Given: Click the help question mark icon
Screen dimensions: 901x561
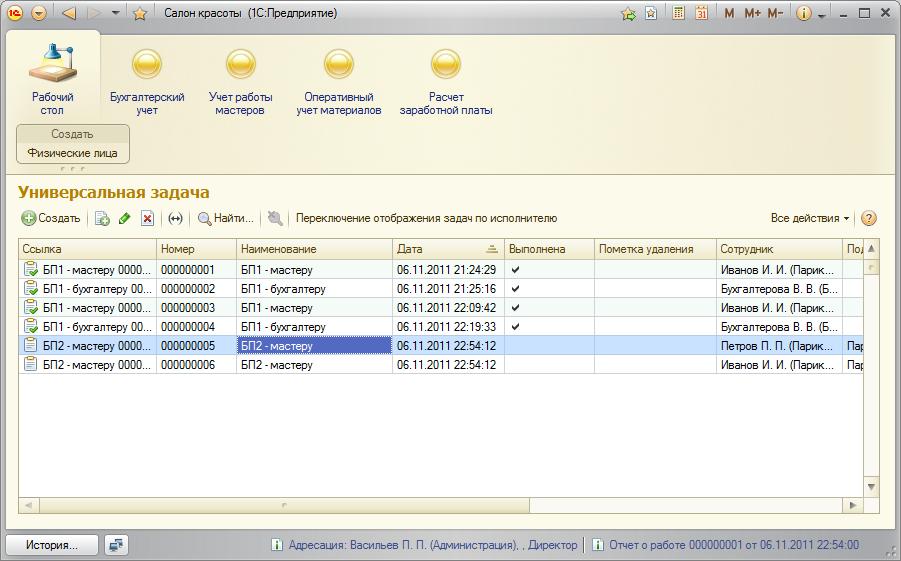Looking at the screenshot, I should point(869,218).
